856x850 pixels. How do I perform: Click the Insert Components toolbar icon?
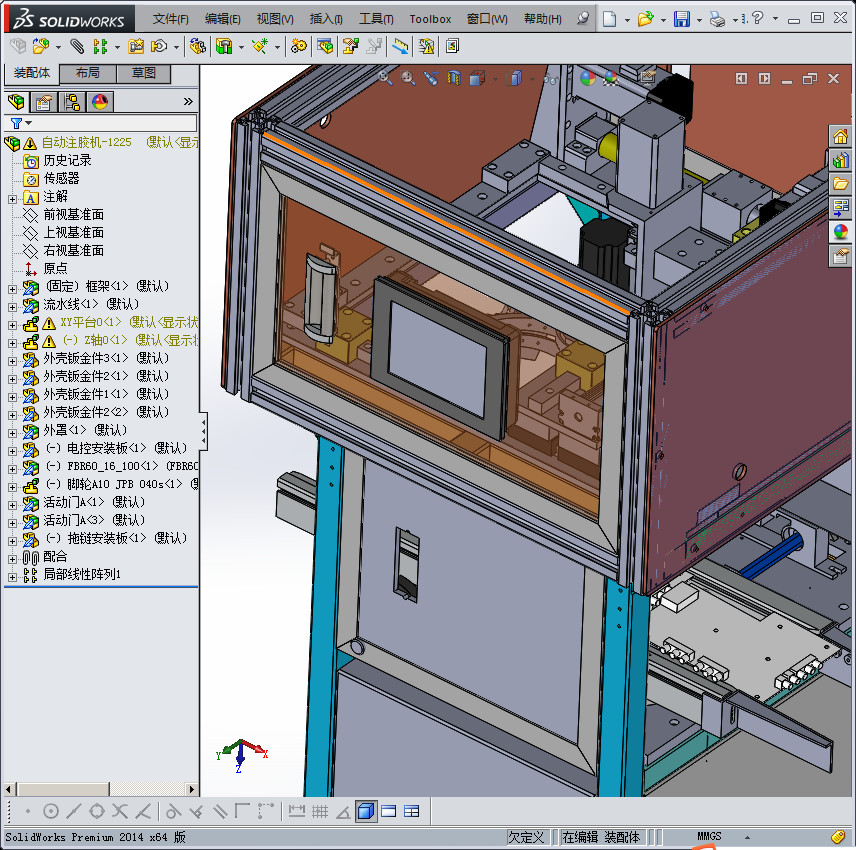tap(41, 46)
